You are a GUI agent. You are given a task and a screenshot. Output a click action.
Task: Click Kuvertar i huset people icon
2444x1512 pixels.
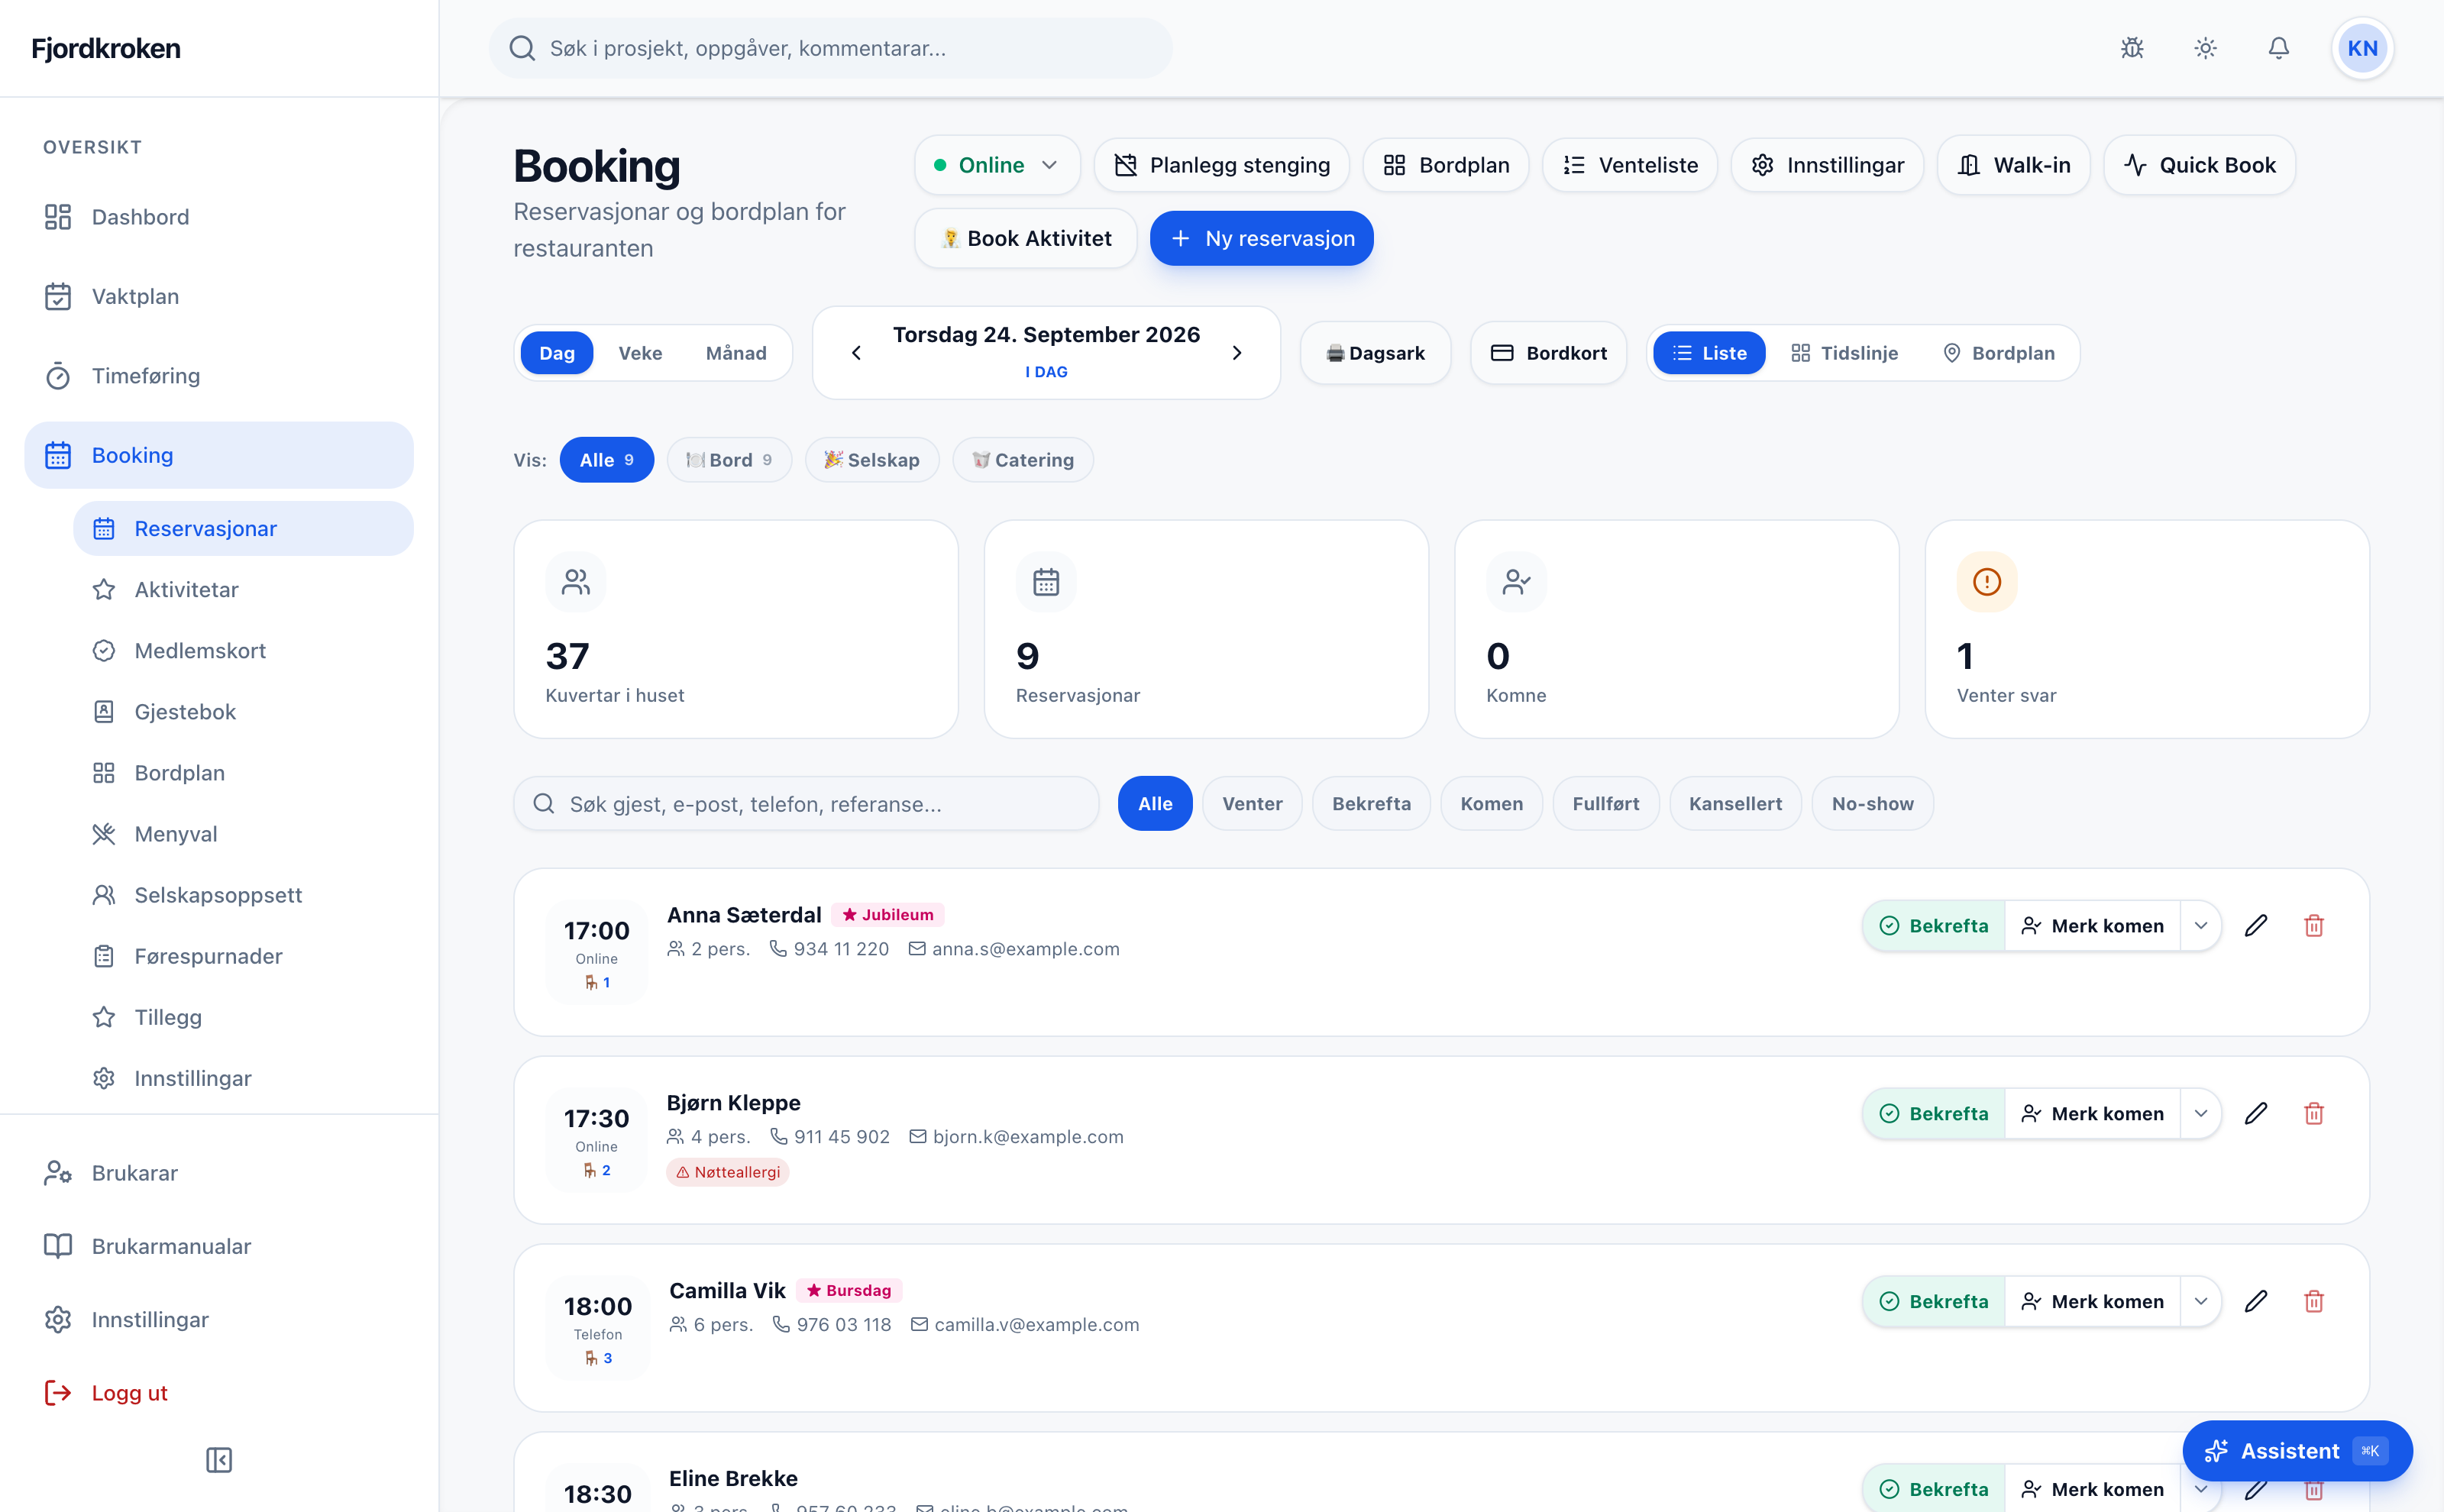576,581
